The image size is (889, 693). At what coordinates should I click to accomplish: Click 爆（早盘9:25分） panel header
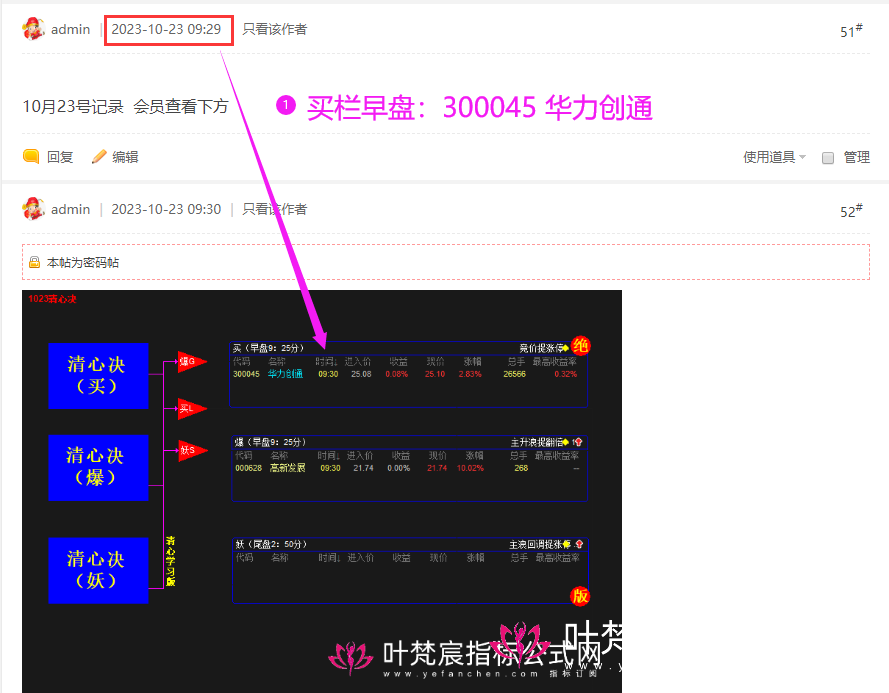tap(270, 442)
